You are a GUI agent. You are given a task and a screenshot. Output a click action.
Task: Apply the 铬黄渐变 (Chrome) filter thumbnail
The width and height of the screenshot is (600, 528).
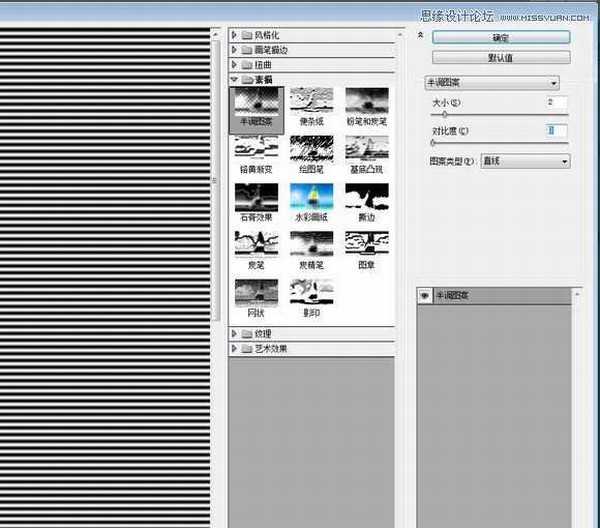point(255,149)
